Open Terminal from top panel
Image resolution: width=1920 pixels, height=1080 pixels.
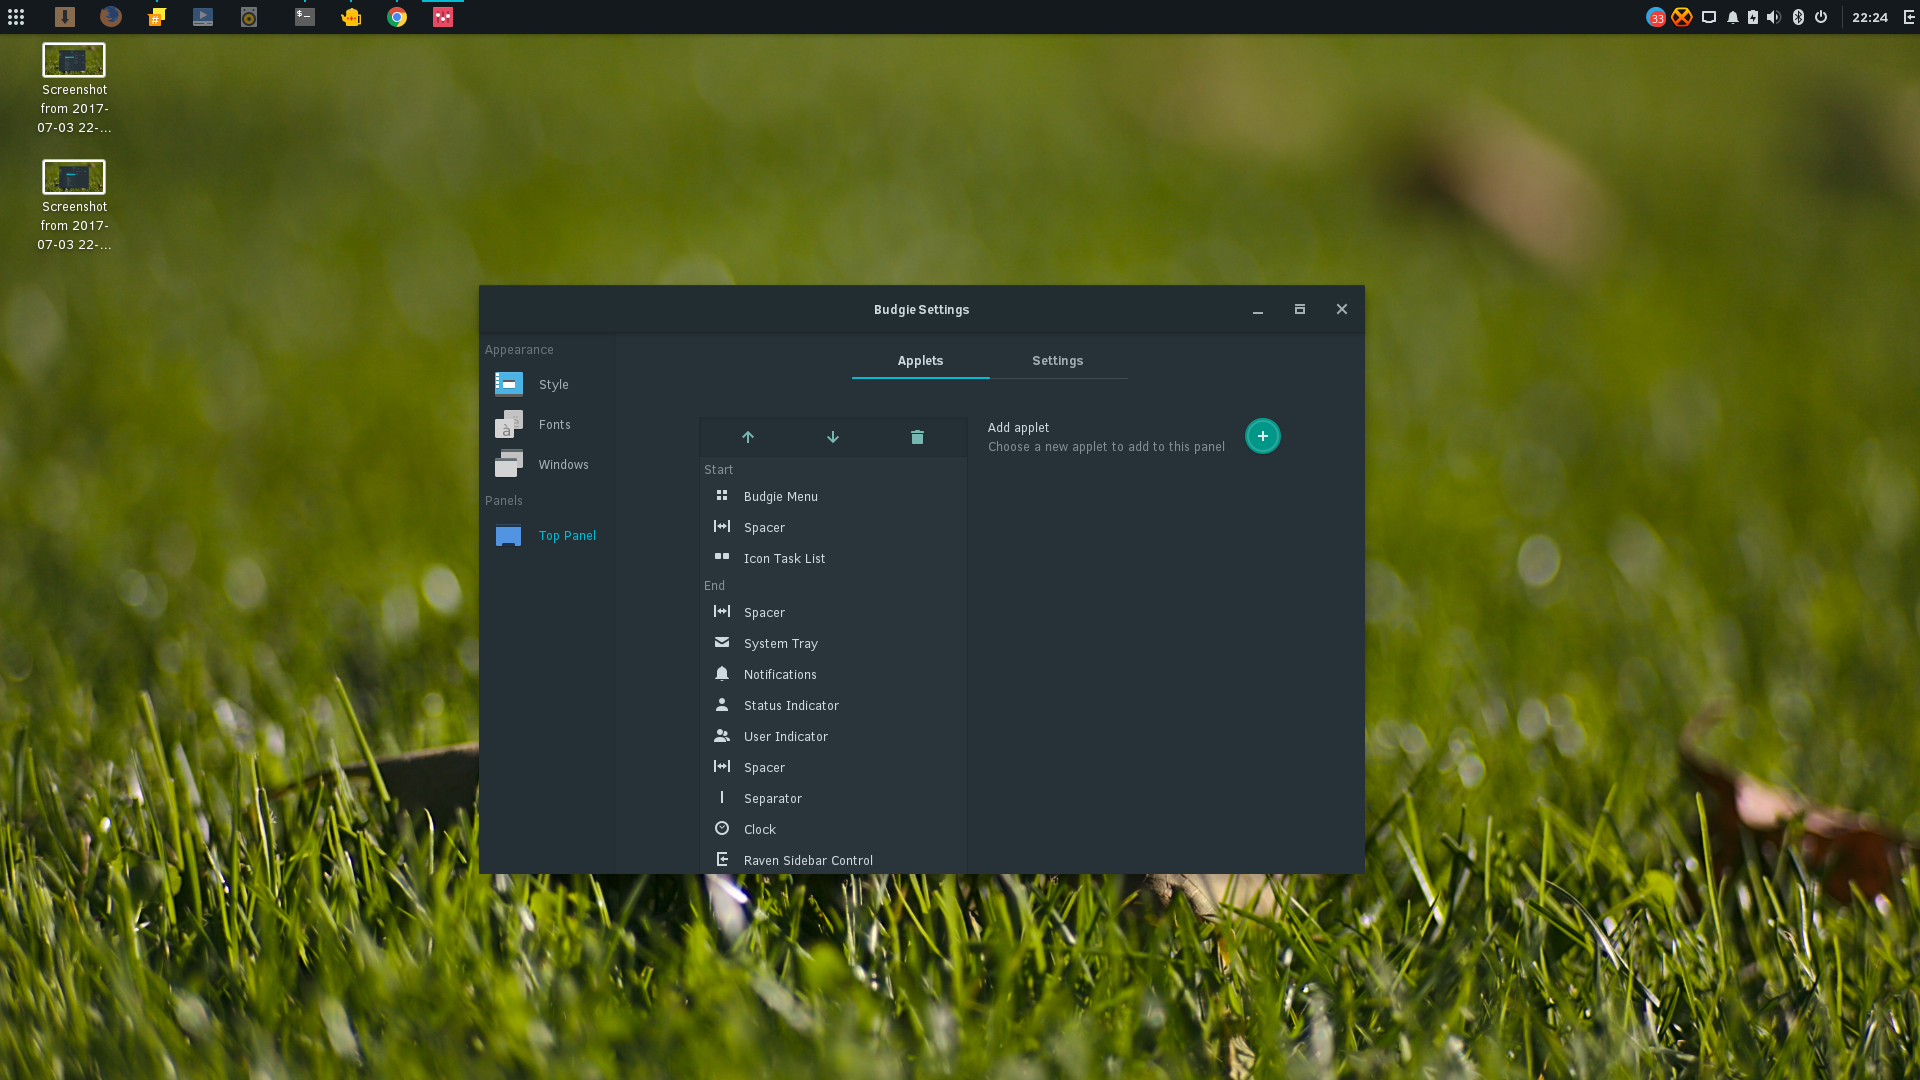click(305, 17)
